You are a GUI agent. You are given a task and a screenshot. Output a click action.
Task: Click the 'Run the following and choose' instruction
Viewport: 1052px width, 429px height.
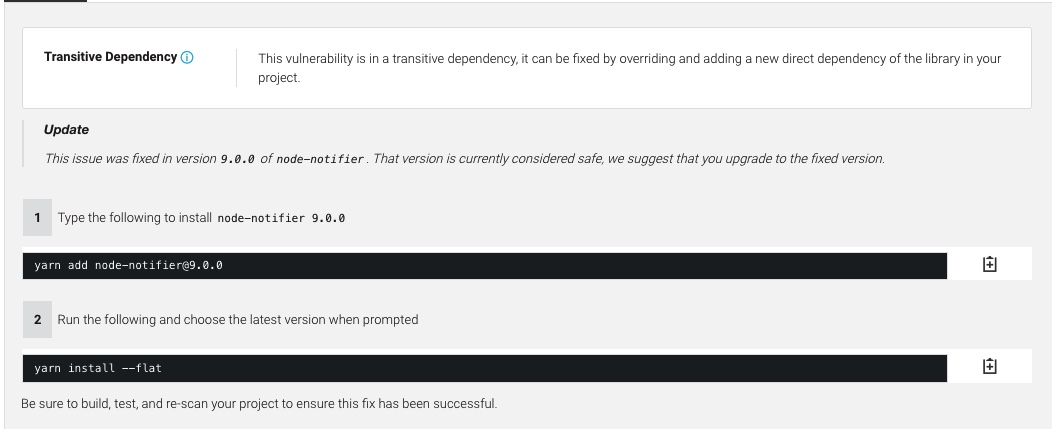click(238, 320)
